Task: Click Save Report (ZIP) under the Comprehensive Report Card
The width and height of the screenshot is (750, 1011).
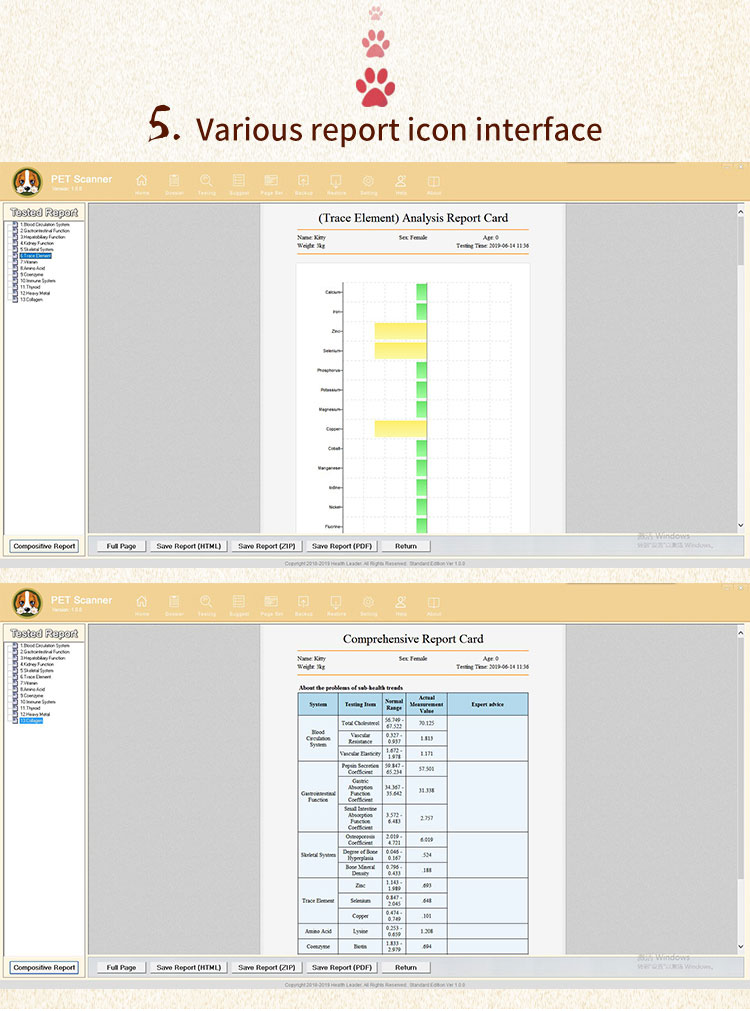Action: (x=266, y=968)
